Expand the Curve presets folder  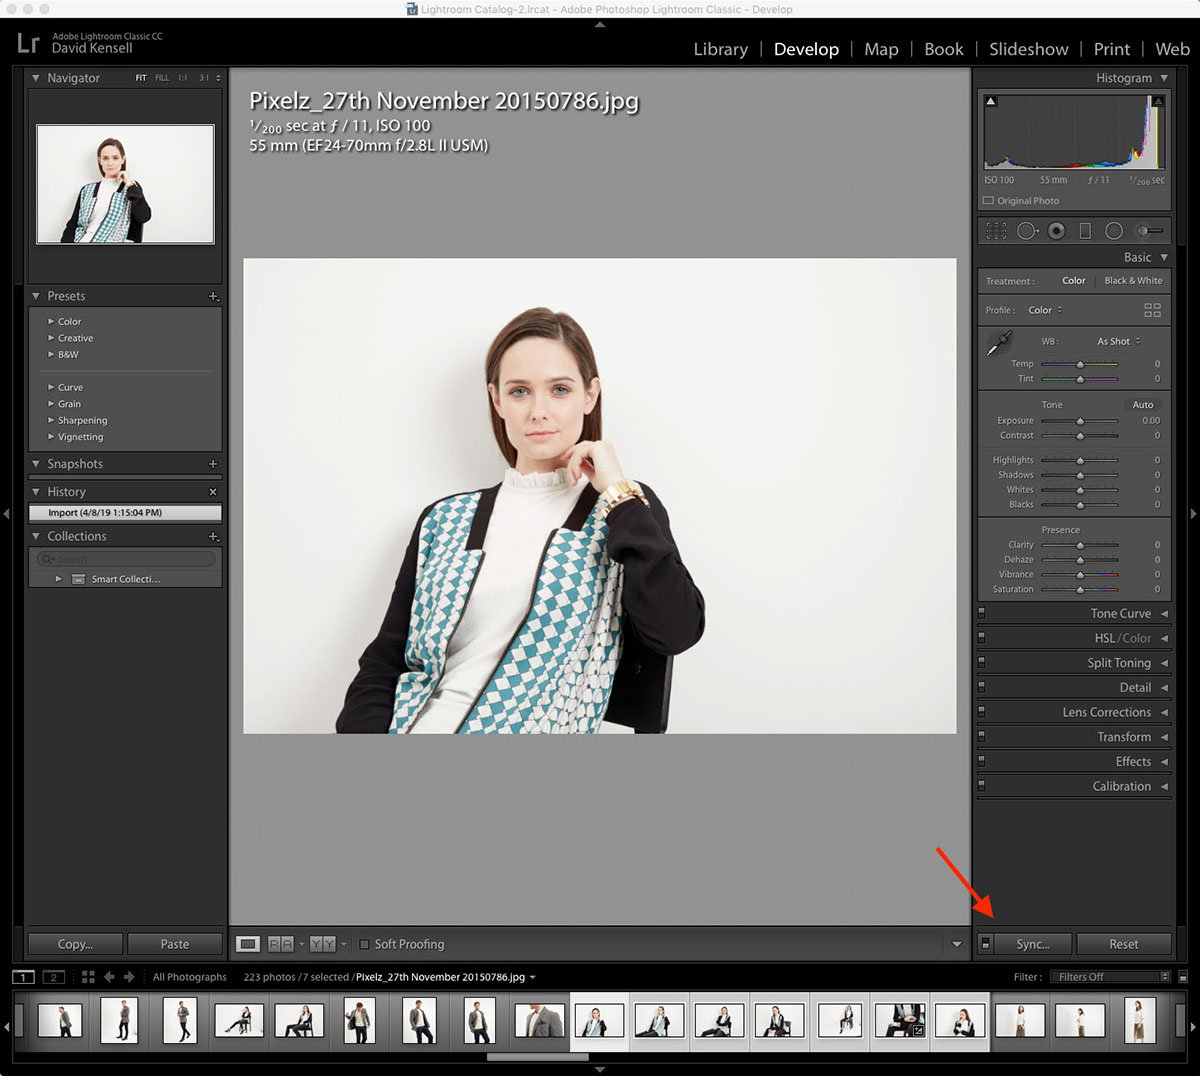[x=52, y=388]
